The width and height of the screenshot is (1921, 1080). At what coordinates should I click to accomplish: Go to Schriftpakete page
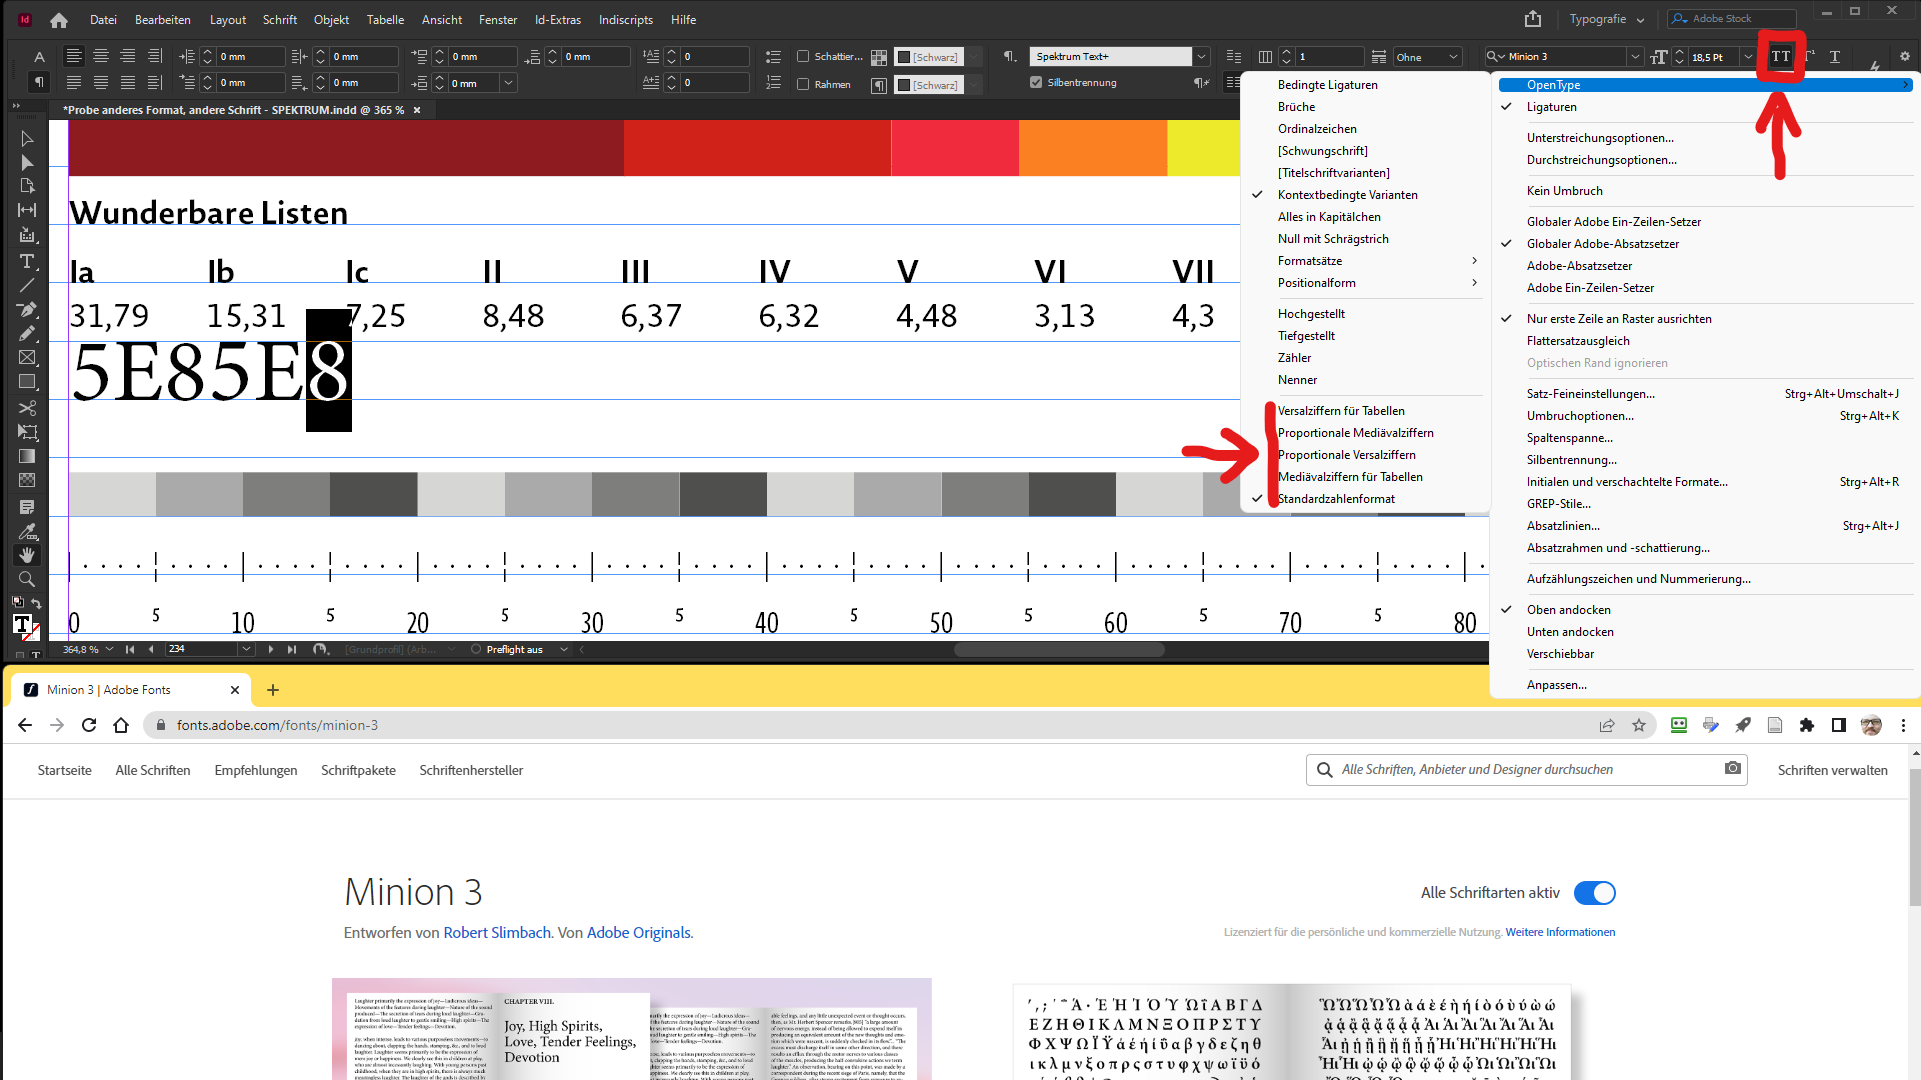358,770
